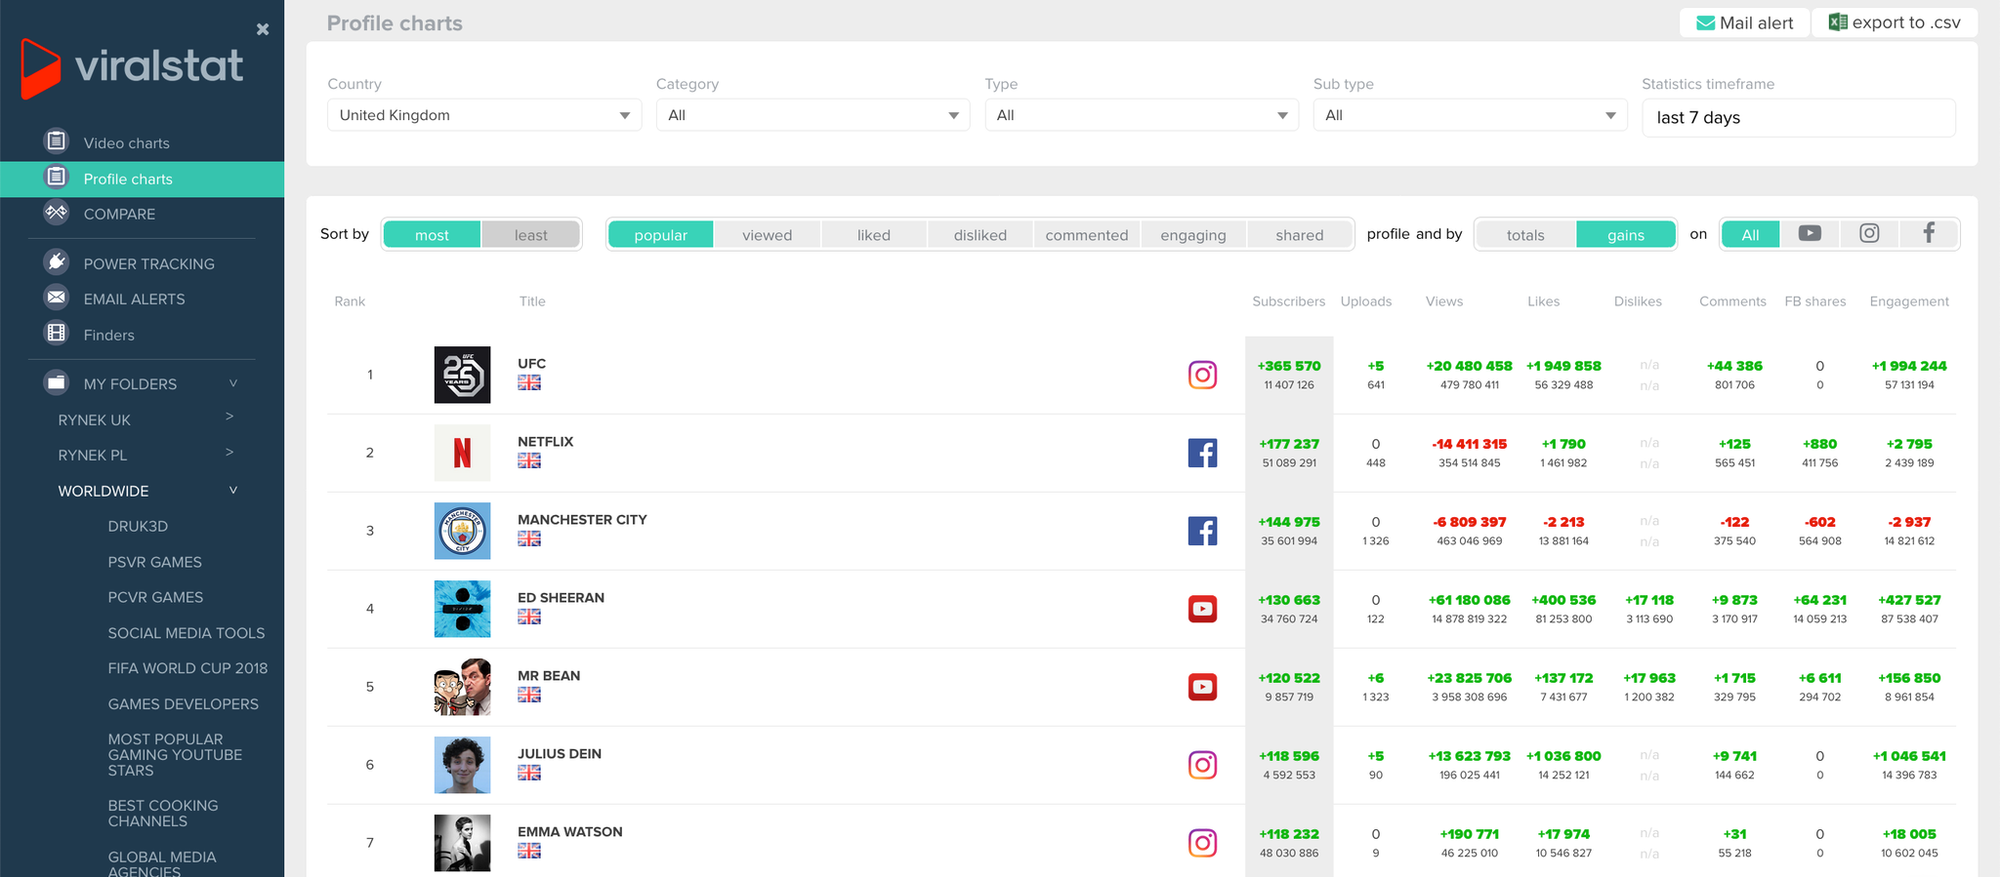Screen dimensions: 2000x877
Task: Sort by 'shared' metric
Action: click(1300, 235)
